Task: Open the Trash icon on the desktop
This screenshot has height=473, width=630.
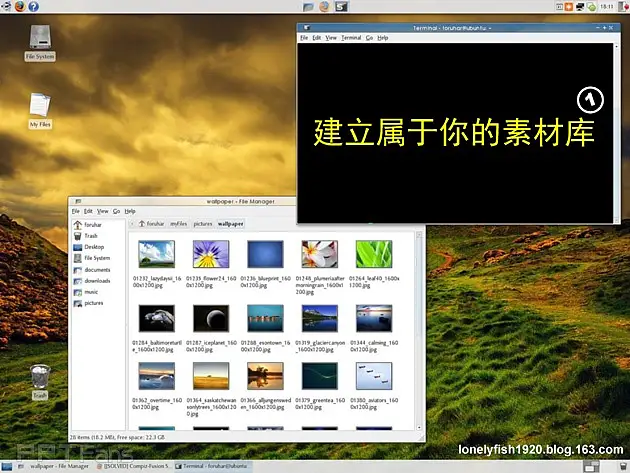Action: click(x=39, y=380)
